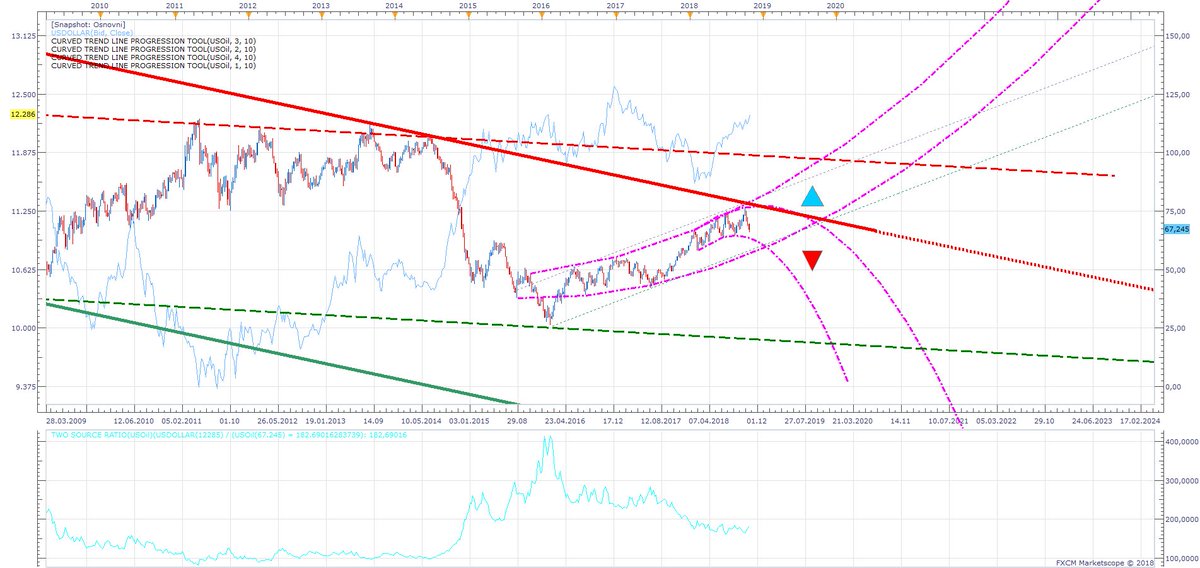Select the red down-arrow chart marker
Image resolution: width=1200 pixels, height=568 pixels.
point(813,260)
